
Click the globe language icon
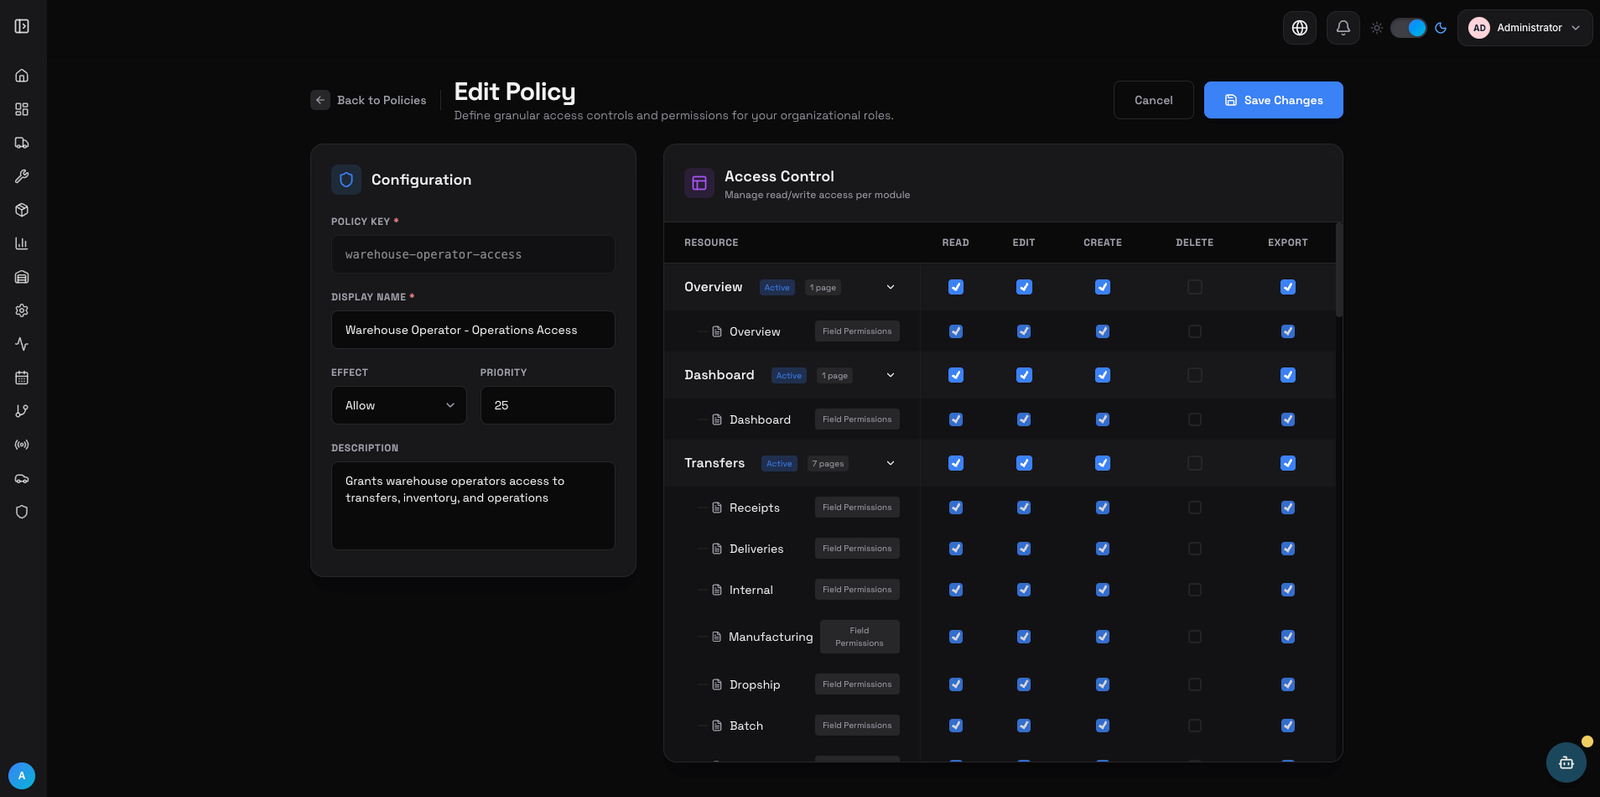[1300, 28]
